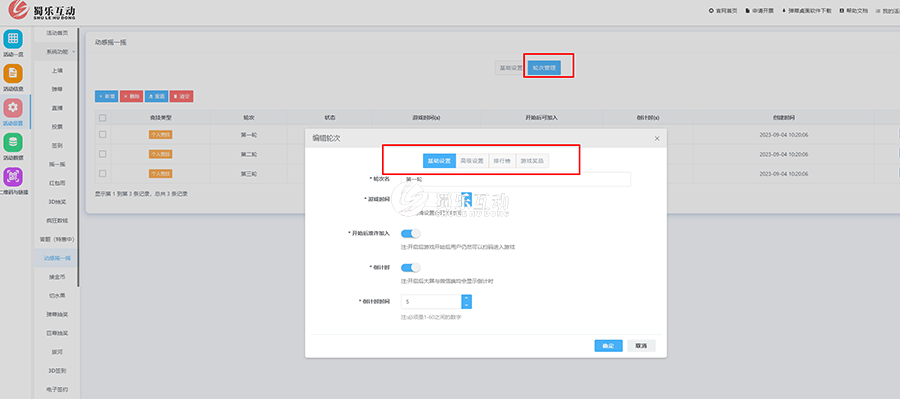This screenshot has height=399, width=900.
Task: Increase the 倒计时时间 value with up arrow
Action: tap(467, 297)
